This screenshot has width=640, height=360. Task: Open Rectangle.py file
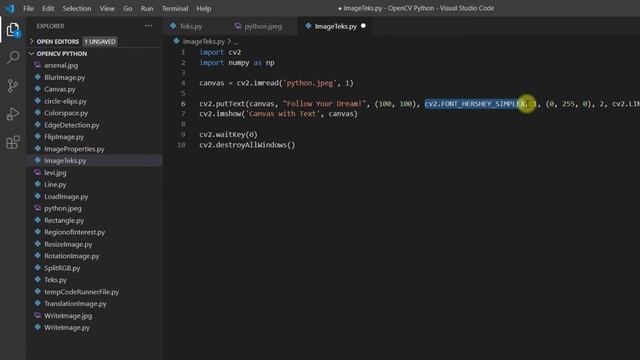(x=64, y=220)
